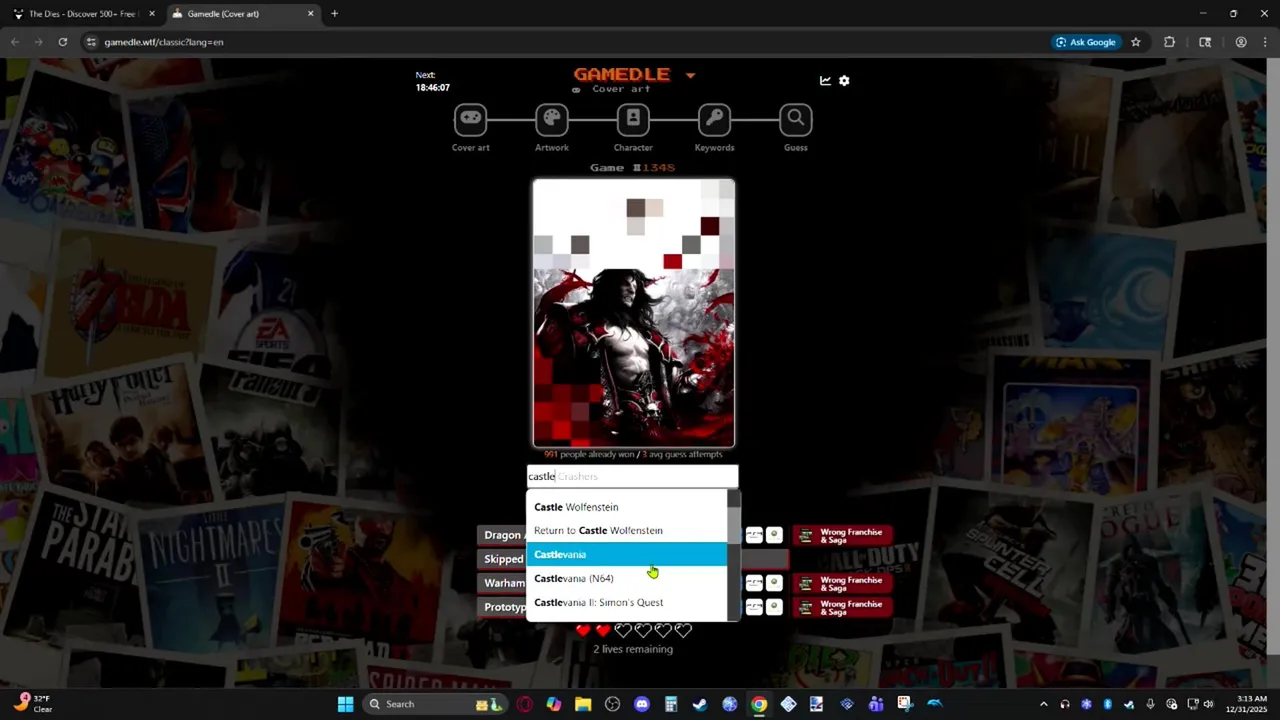
Task: Open the Chrome three-dot menu
Action: tap(1265, 42)
